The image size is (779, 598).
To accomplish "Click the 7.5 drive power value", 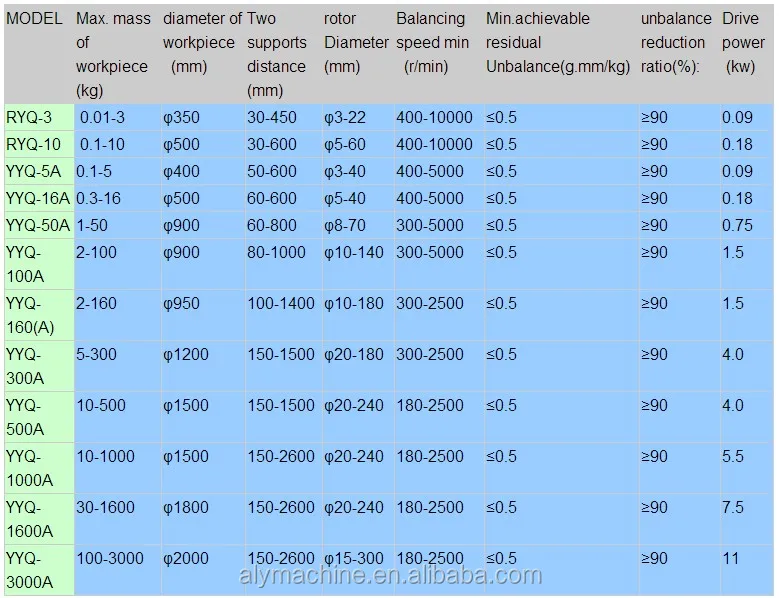I will 733,507.
